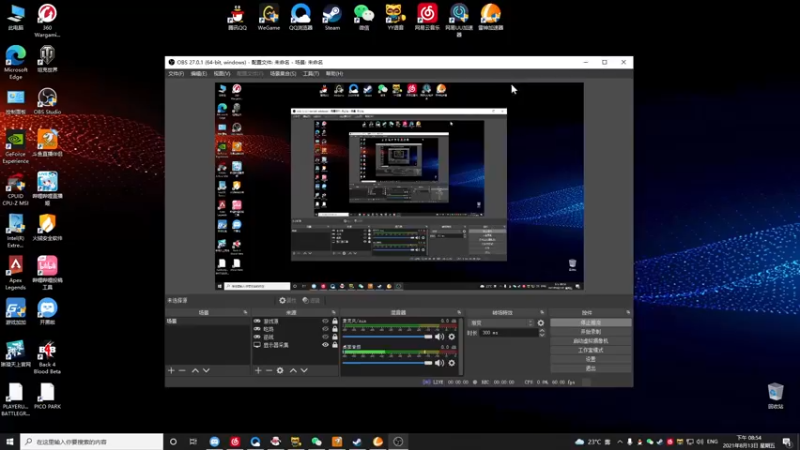Toggle lock of 显示器采集 source
Screen dimensions: 800x450
[335, 345]
